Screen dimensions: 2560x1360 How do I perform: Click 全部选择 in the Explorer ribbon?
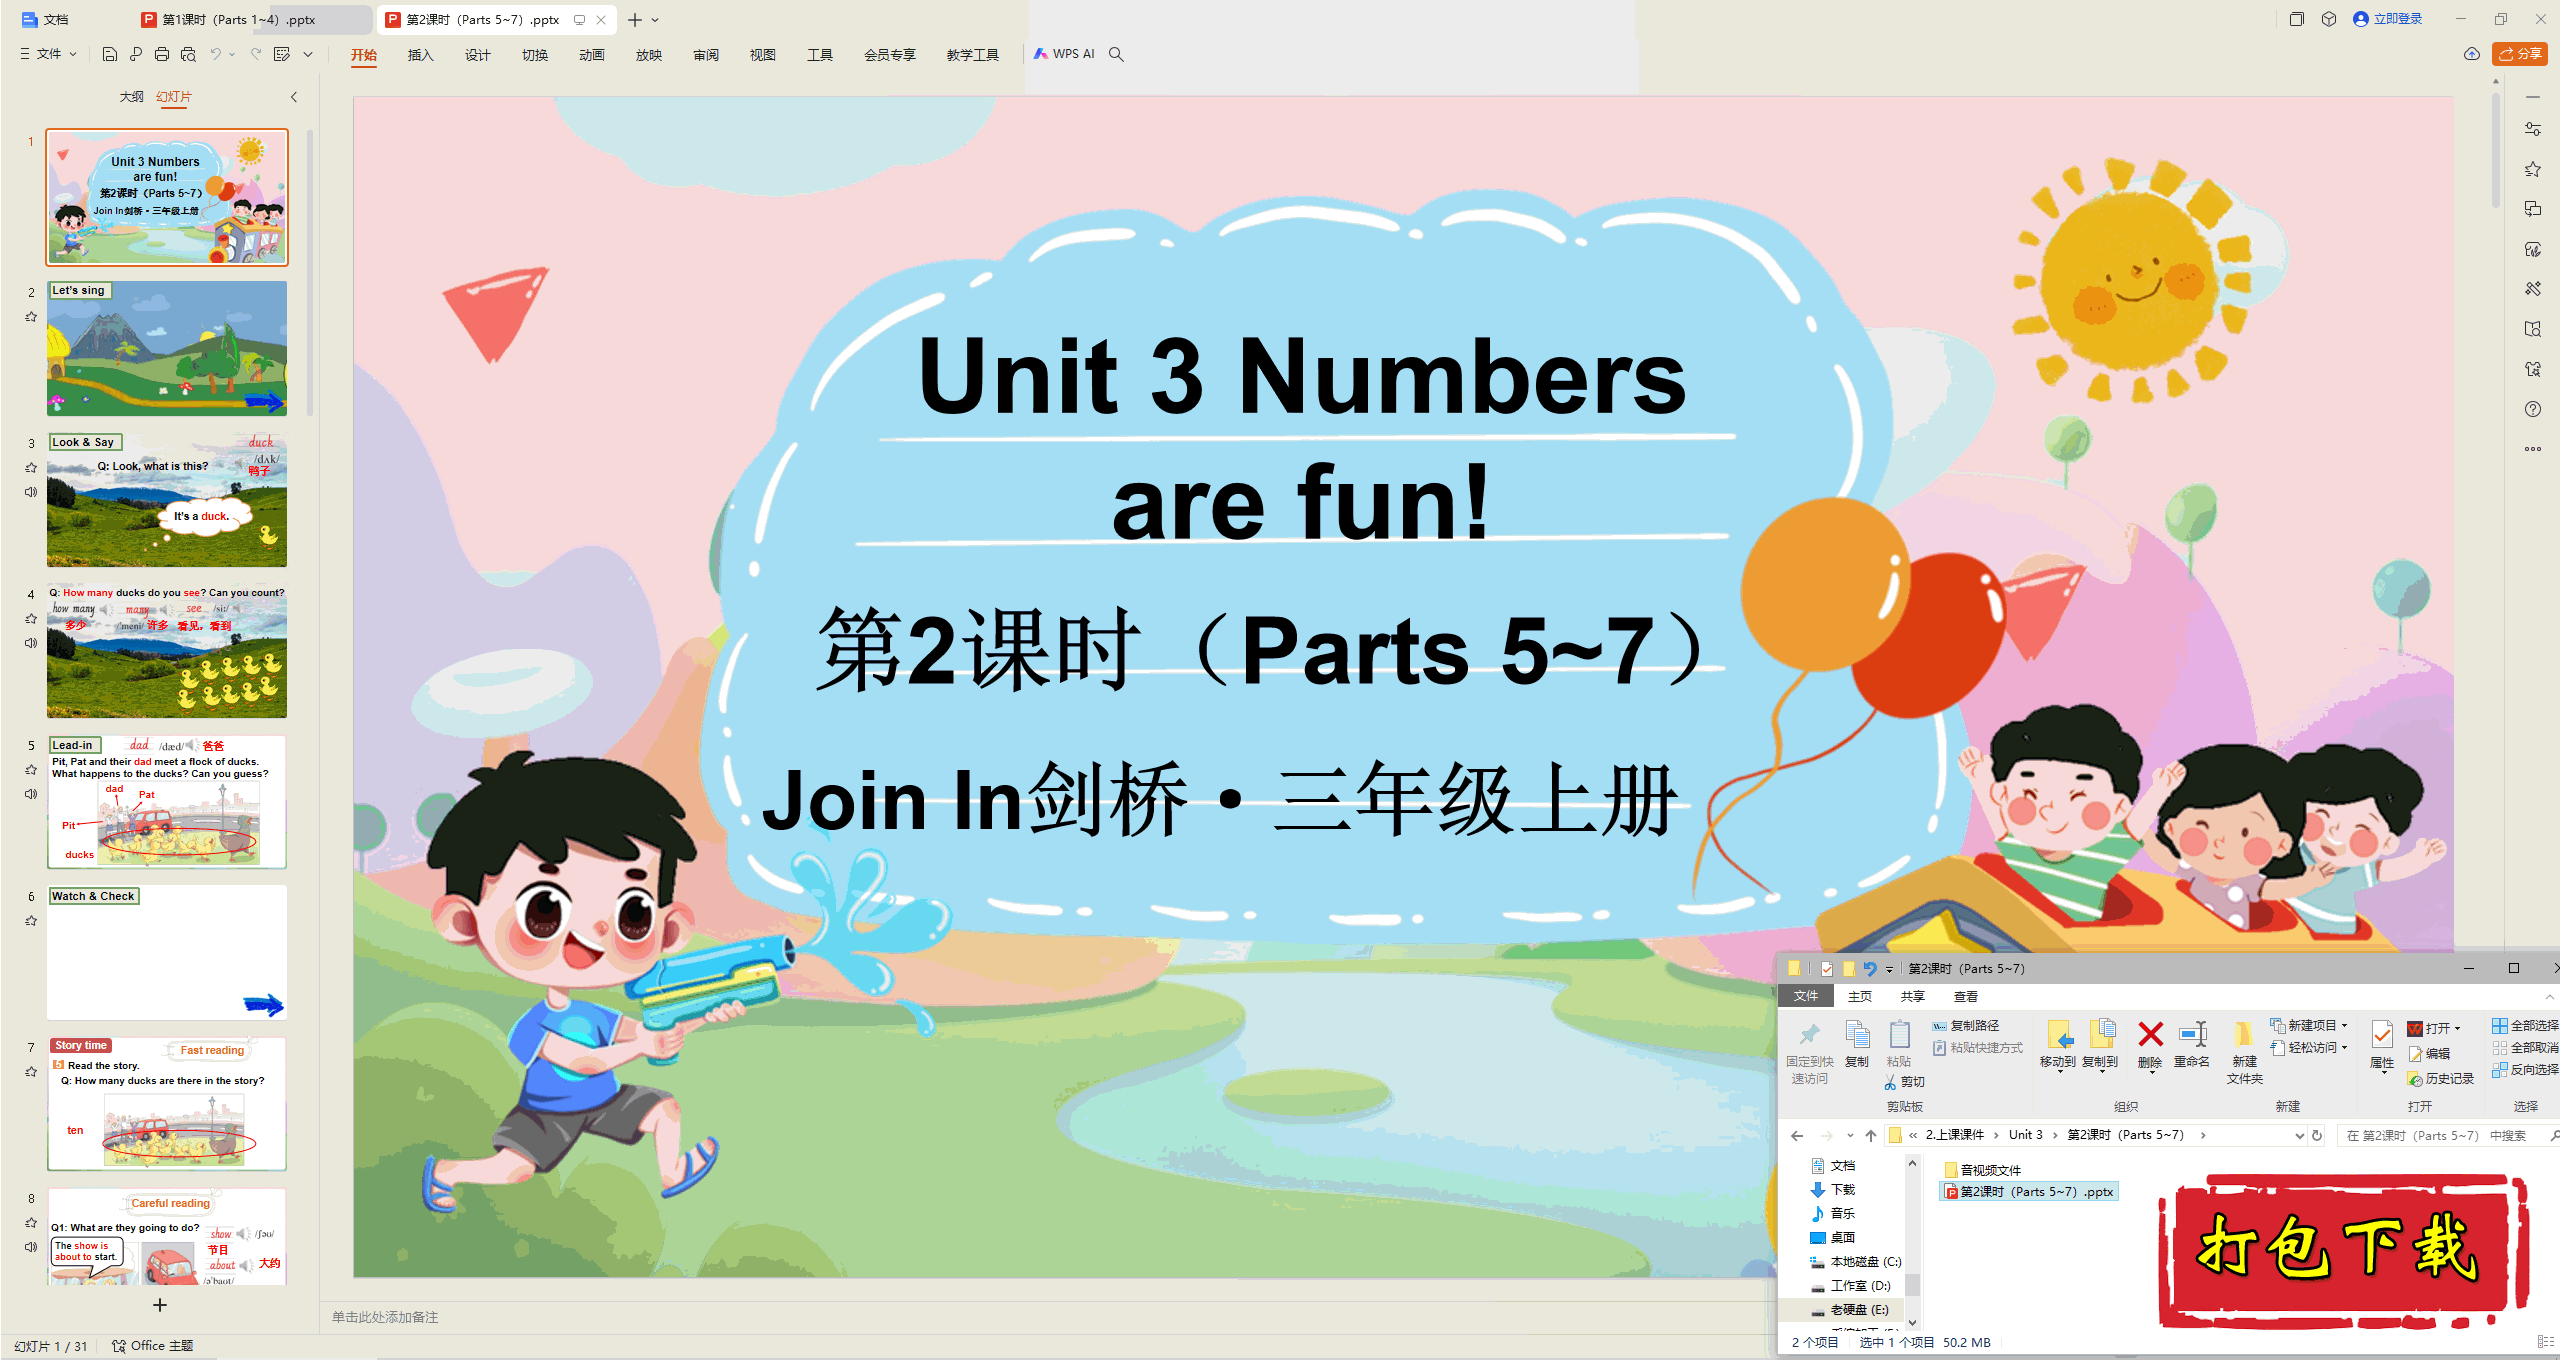click(2525, 1026)
